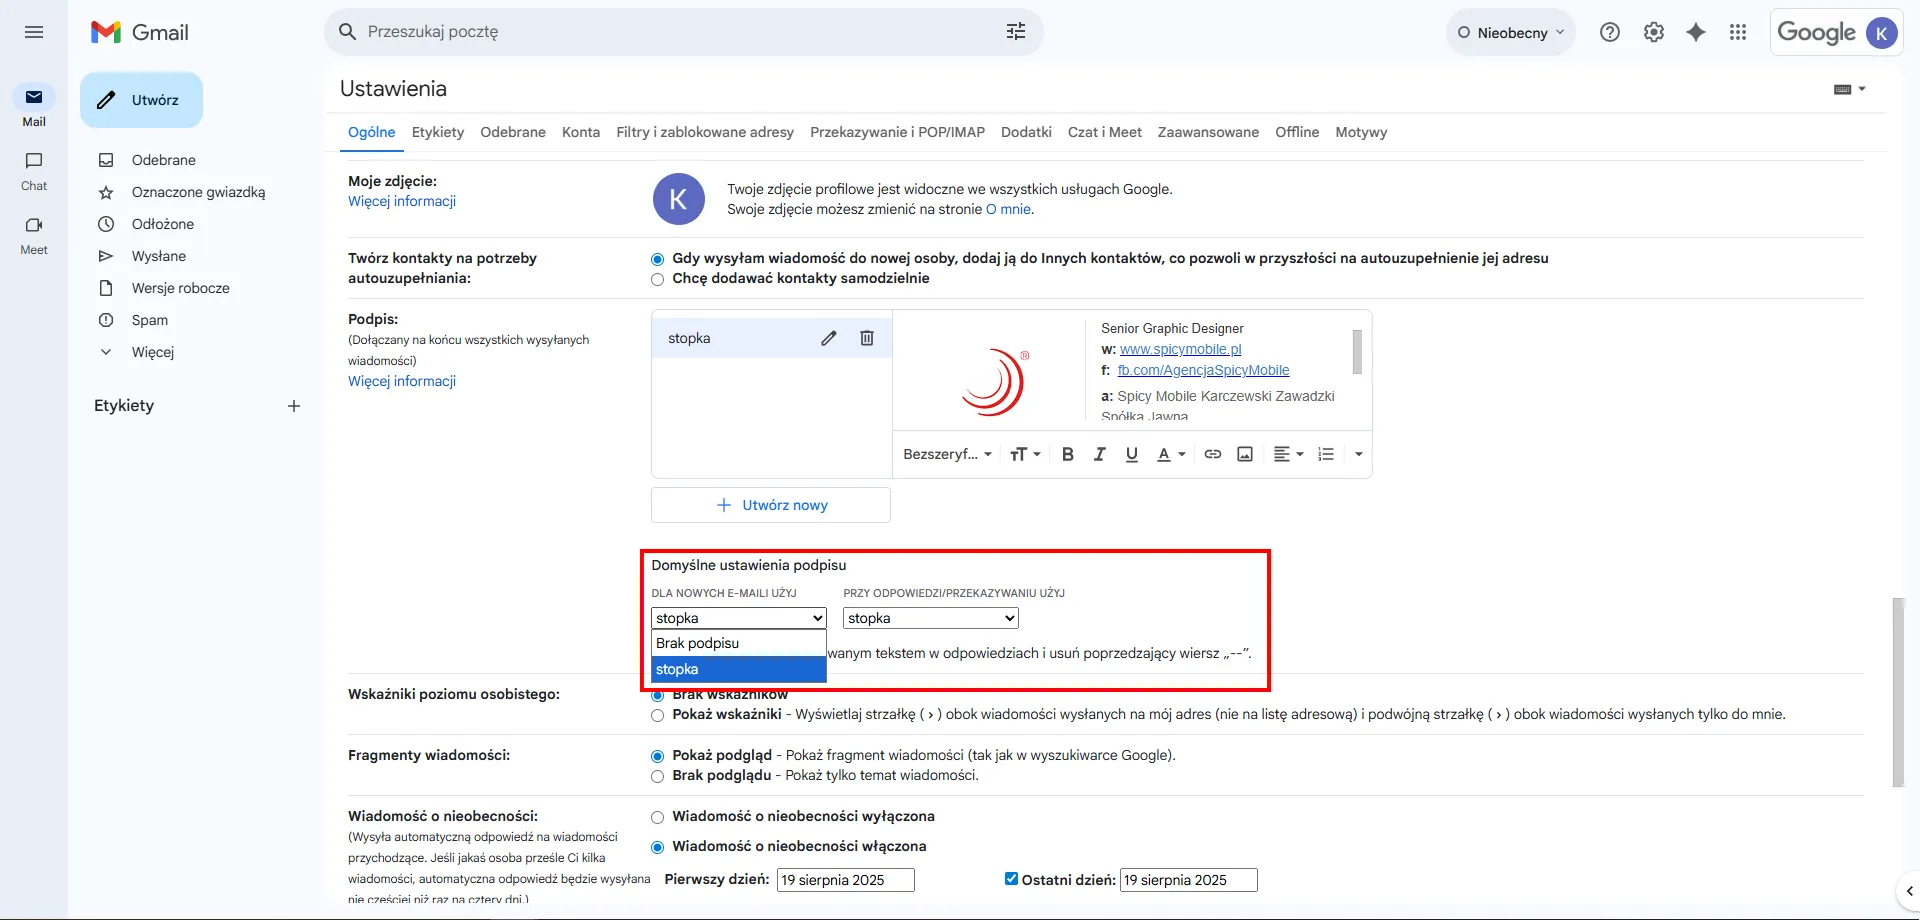Insert a link in the signature editor
This screenshot has width=1920, height=920.
coord(1212,453)
